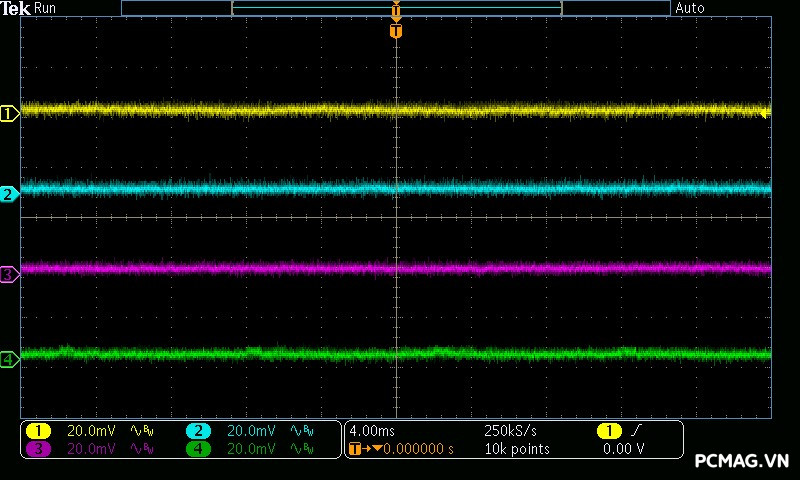Select the magenta channel 3 badge in readout
This screenshot has height=480, width=800.
coord(38,449)
